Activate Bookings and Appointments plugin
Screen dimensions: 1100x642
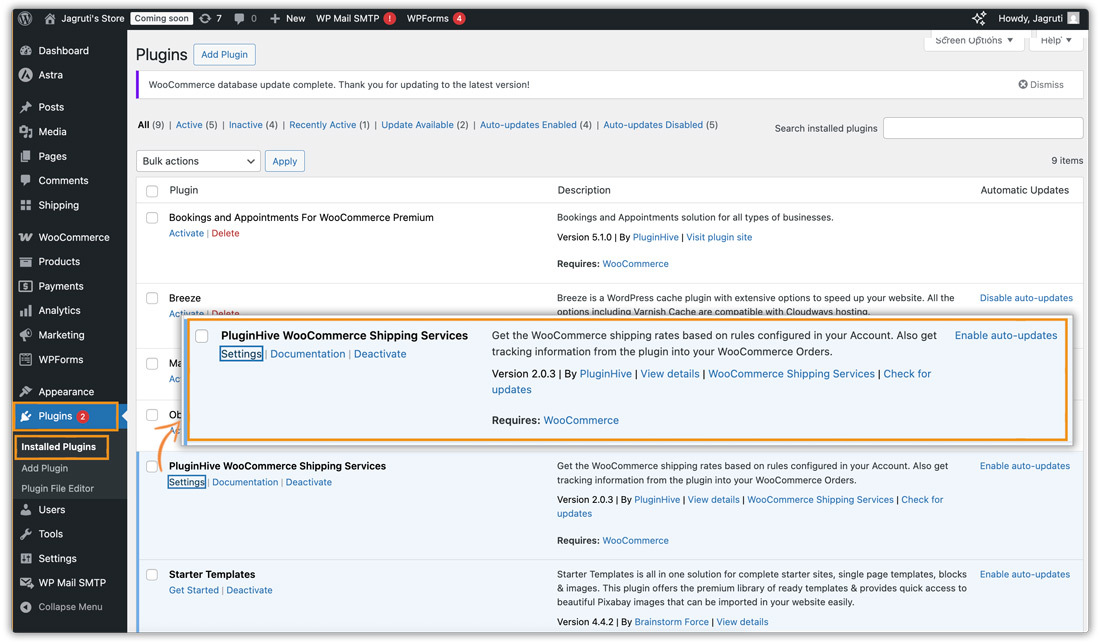pyautogui.click(x=186, y=234)
